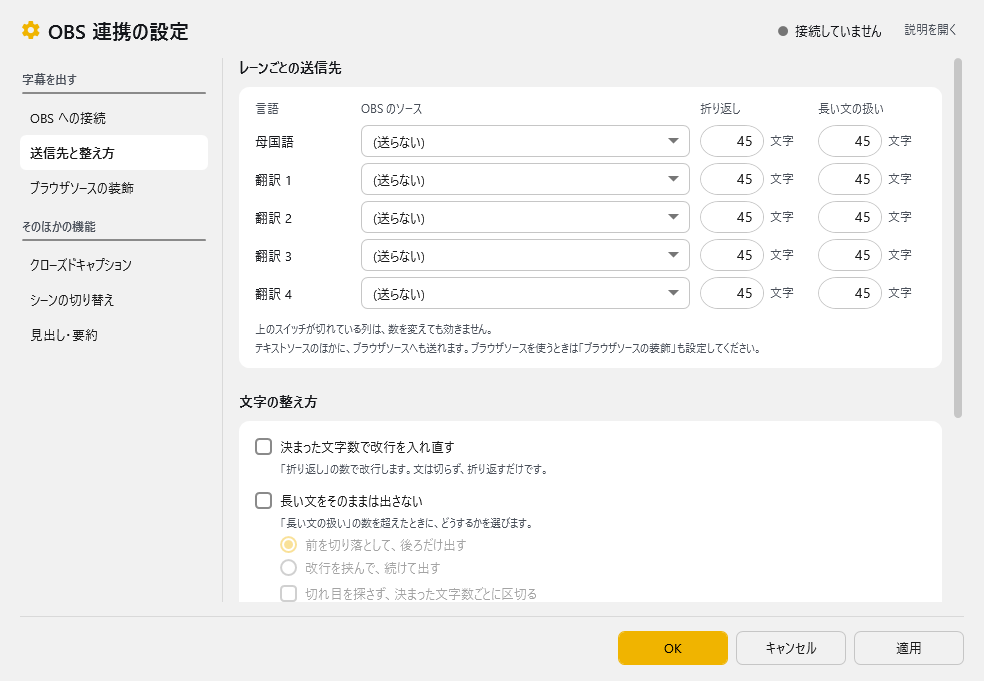The height and width of the screenshot is (681, 984).
Task: Click the 字幕を出す sidebar group label
Action: (50, 80)
